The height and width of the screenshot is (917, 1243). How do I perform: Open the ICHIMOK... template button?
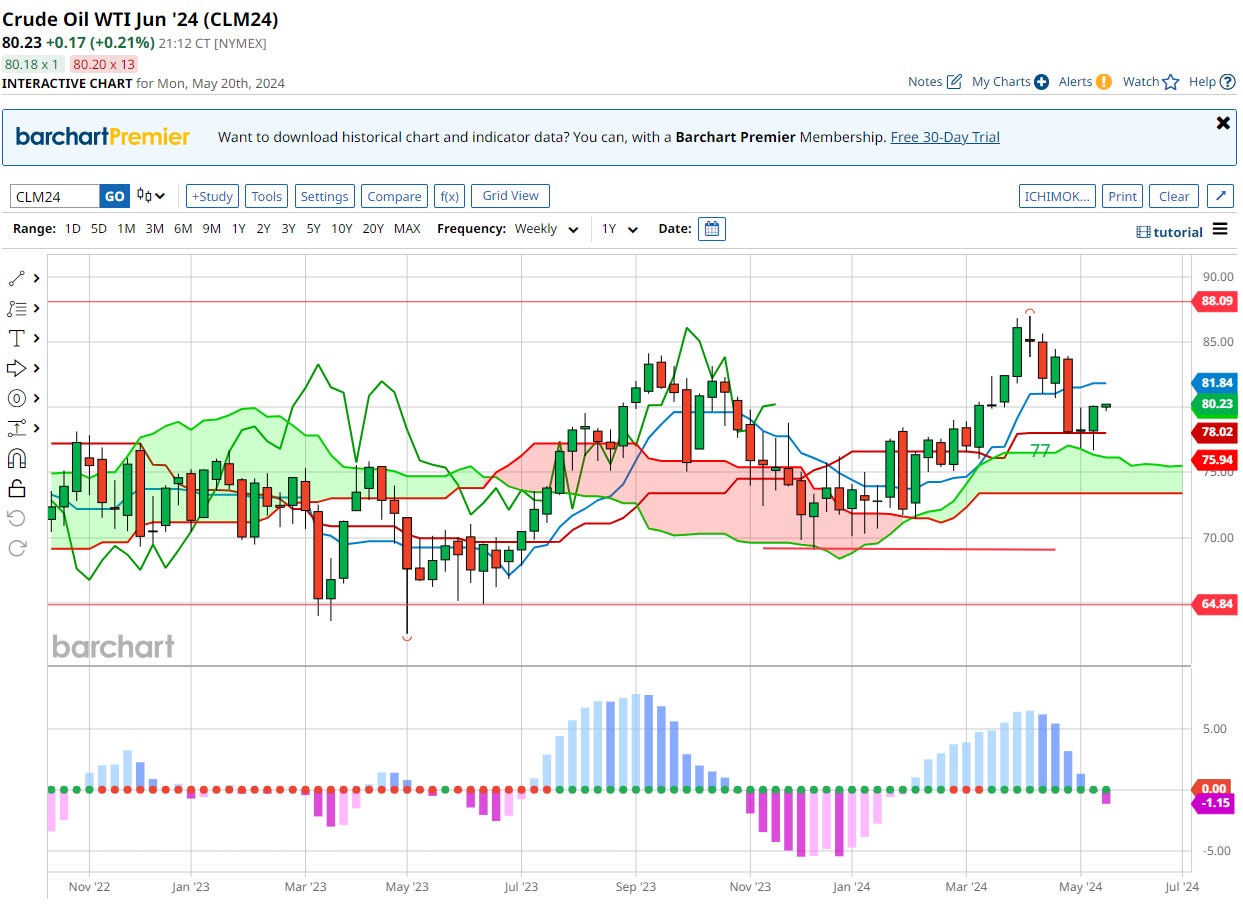click(x=1057, y=196)
